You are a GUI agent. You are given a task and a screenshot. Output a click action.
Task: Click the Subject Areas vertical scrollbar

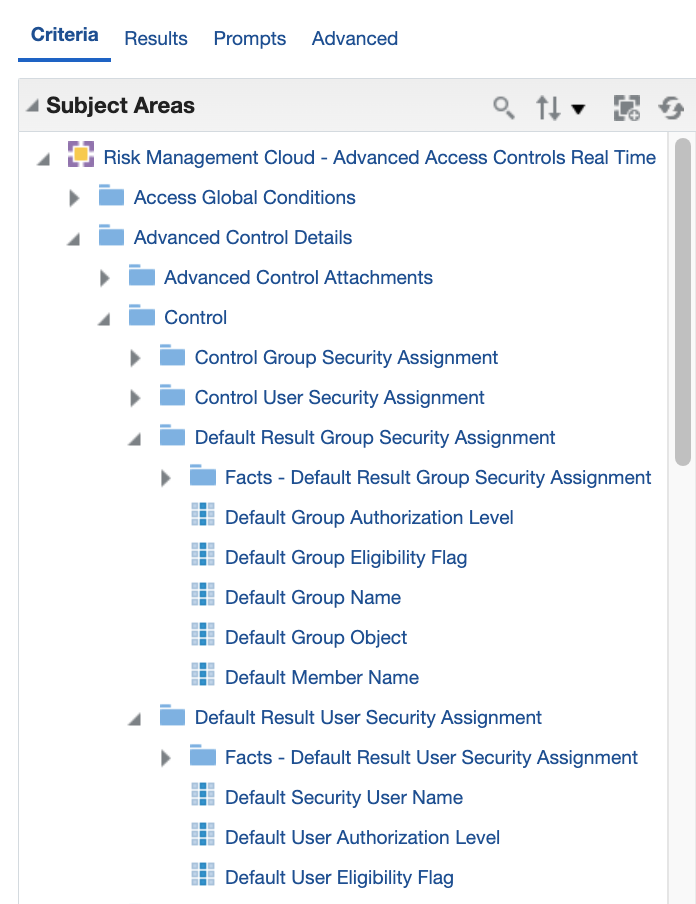[x=683, y=300]
